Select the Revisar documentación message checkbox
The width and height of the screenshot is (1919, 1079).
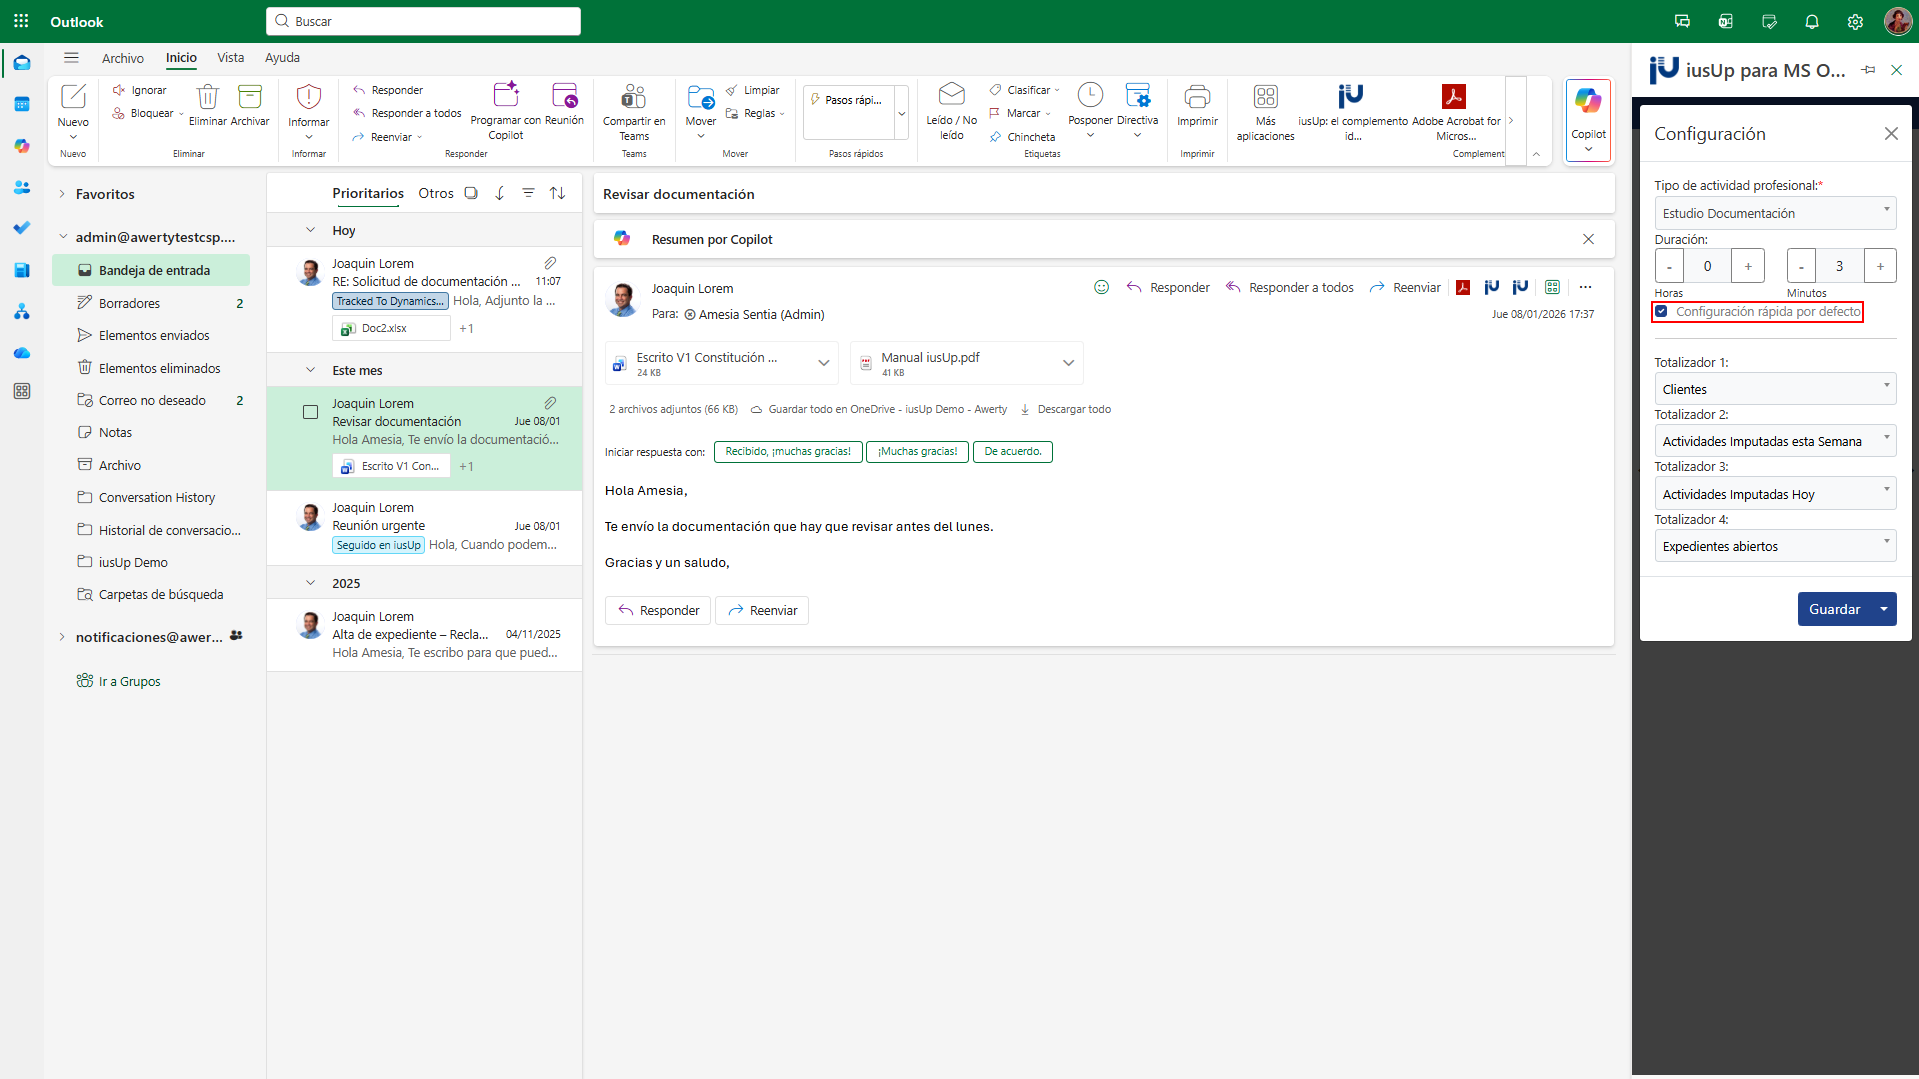311,412
